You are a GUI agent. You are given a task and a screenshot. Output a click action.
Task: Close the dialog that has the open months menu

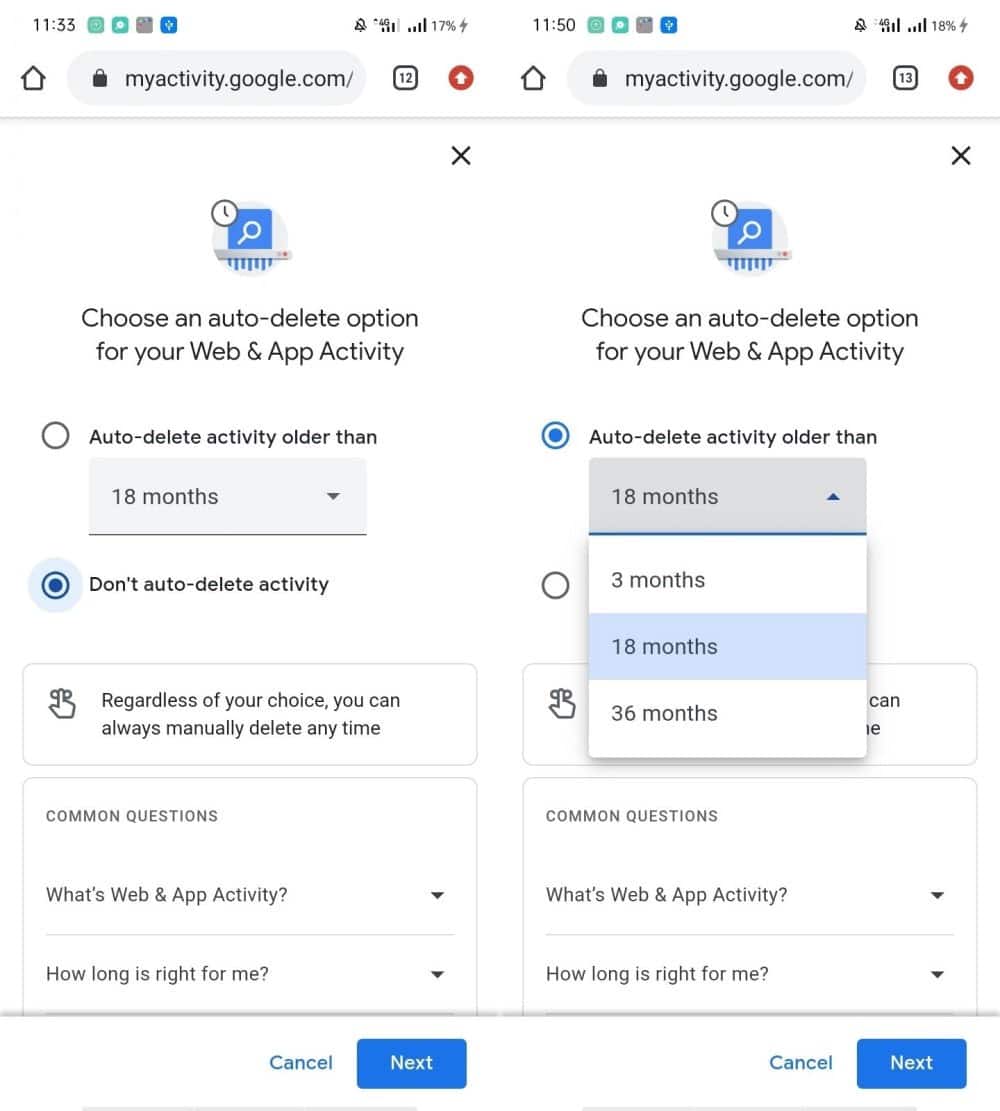[x=960, y=155]
